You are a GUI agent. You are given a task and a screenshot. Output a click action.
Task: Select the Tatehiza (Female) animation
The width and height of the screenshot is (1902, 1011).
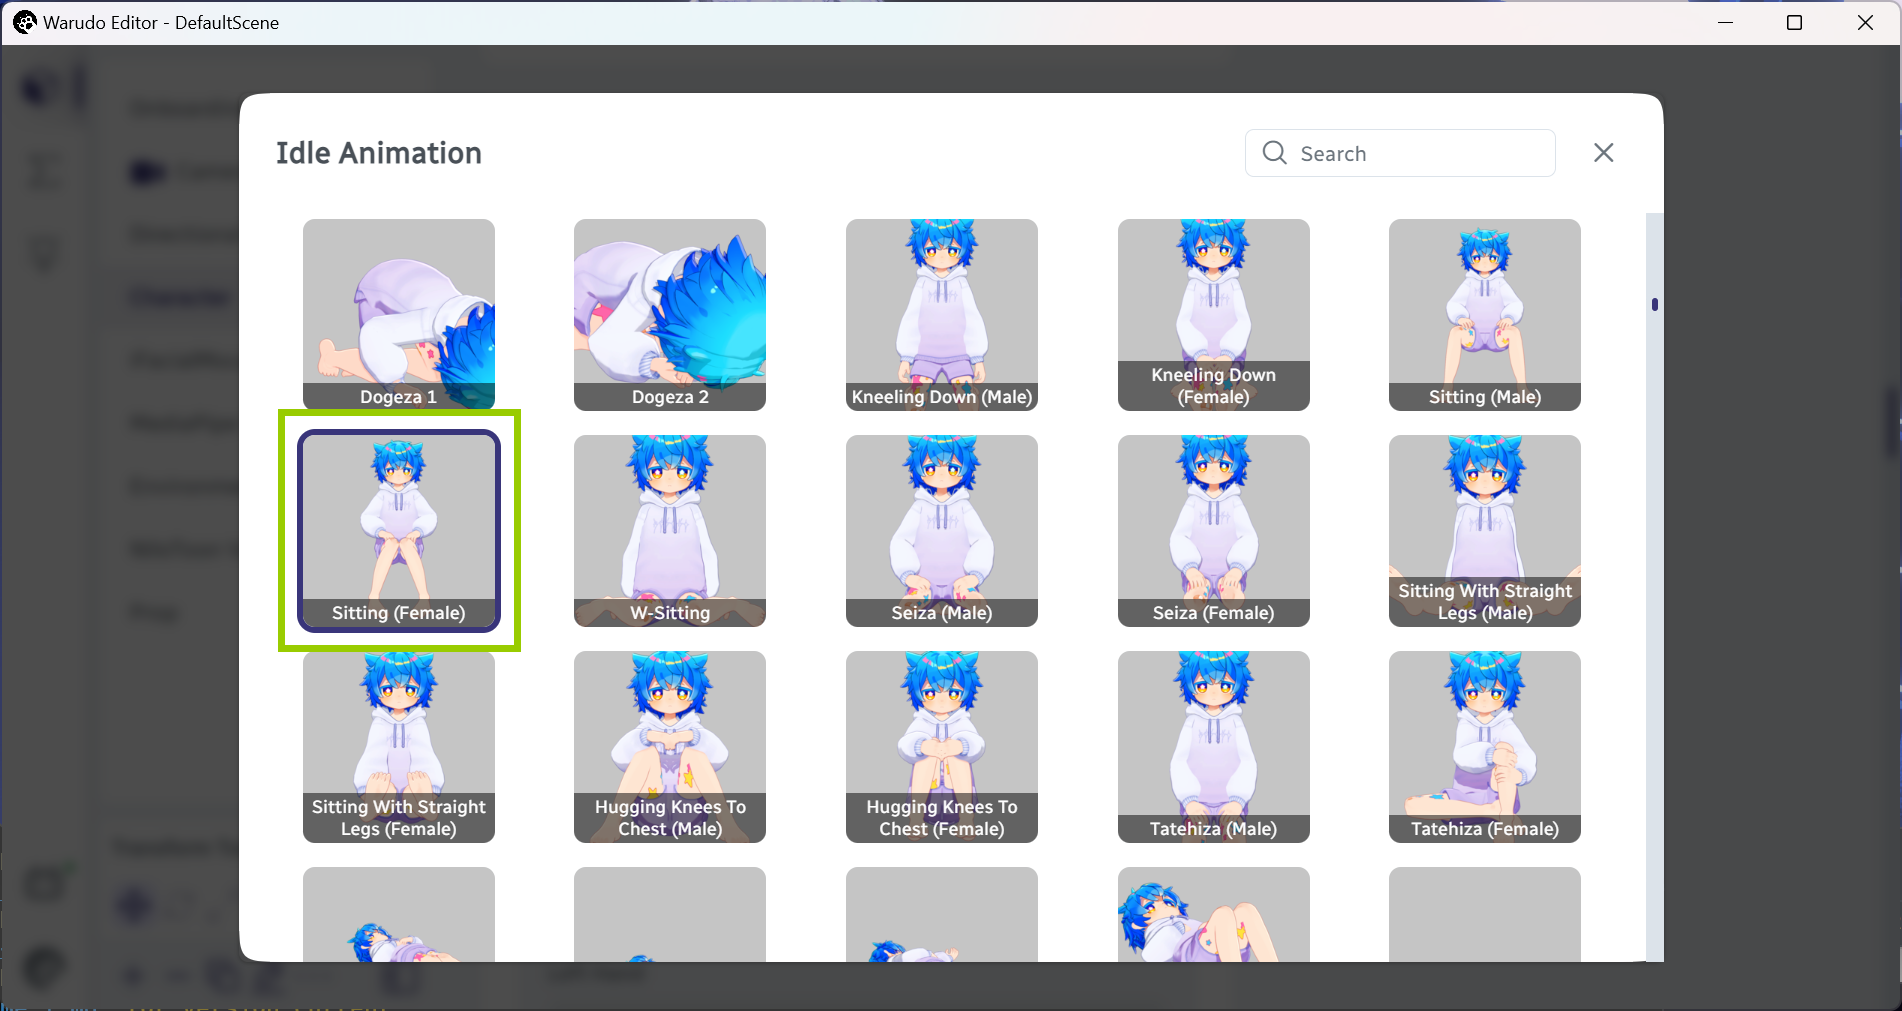click(x=1485, y=747)
